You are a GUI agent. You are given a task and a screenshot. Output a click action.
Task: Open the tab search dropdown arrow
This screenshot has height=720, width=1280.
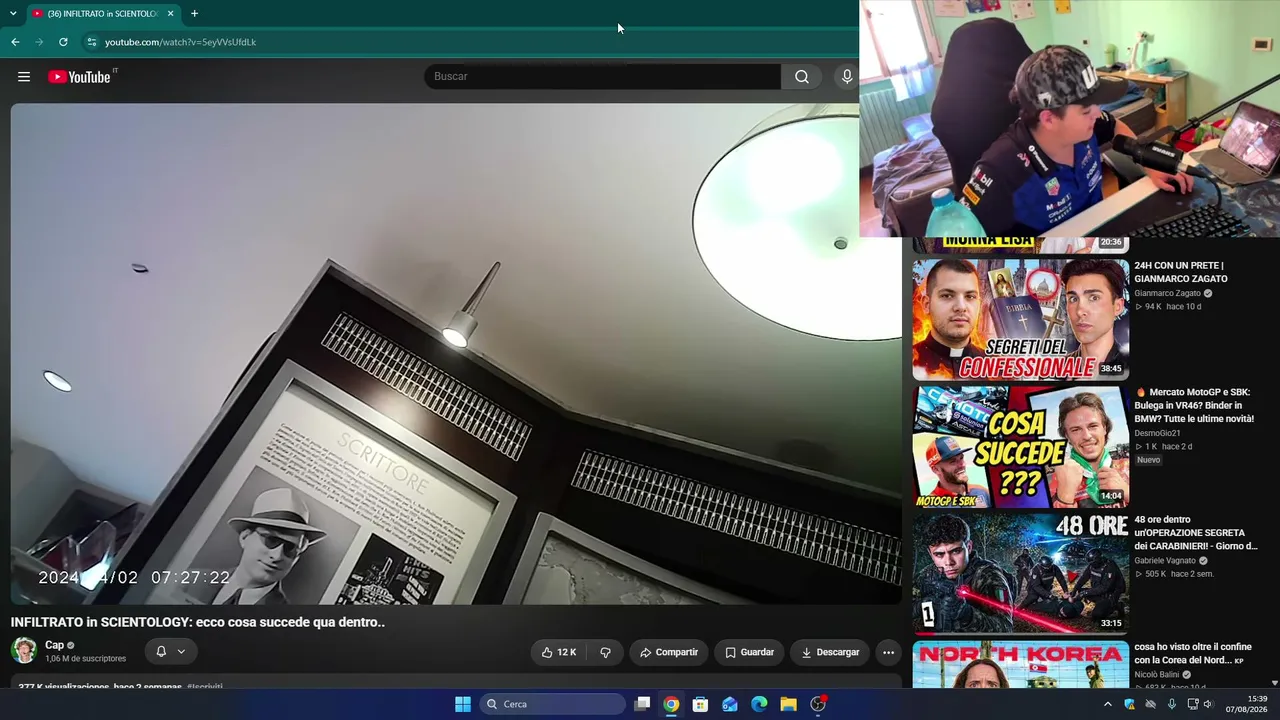pyautogui.click(x=13, y=14)
